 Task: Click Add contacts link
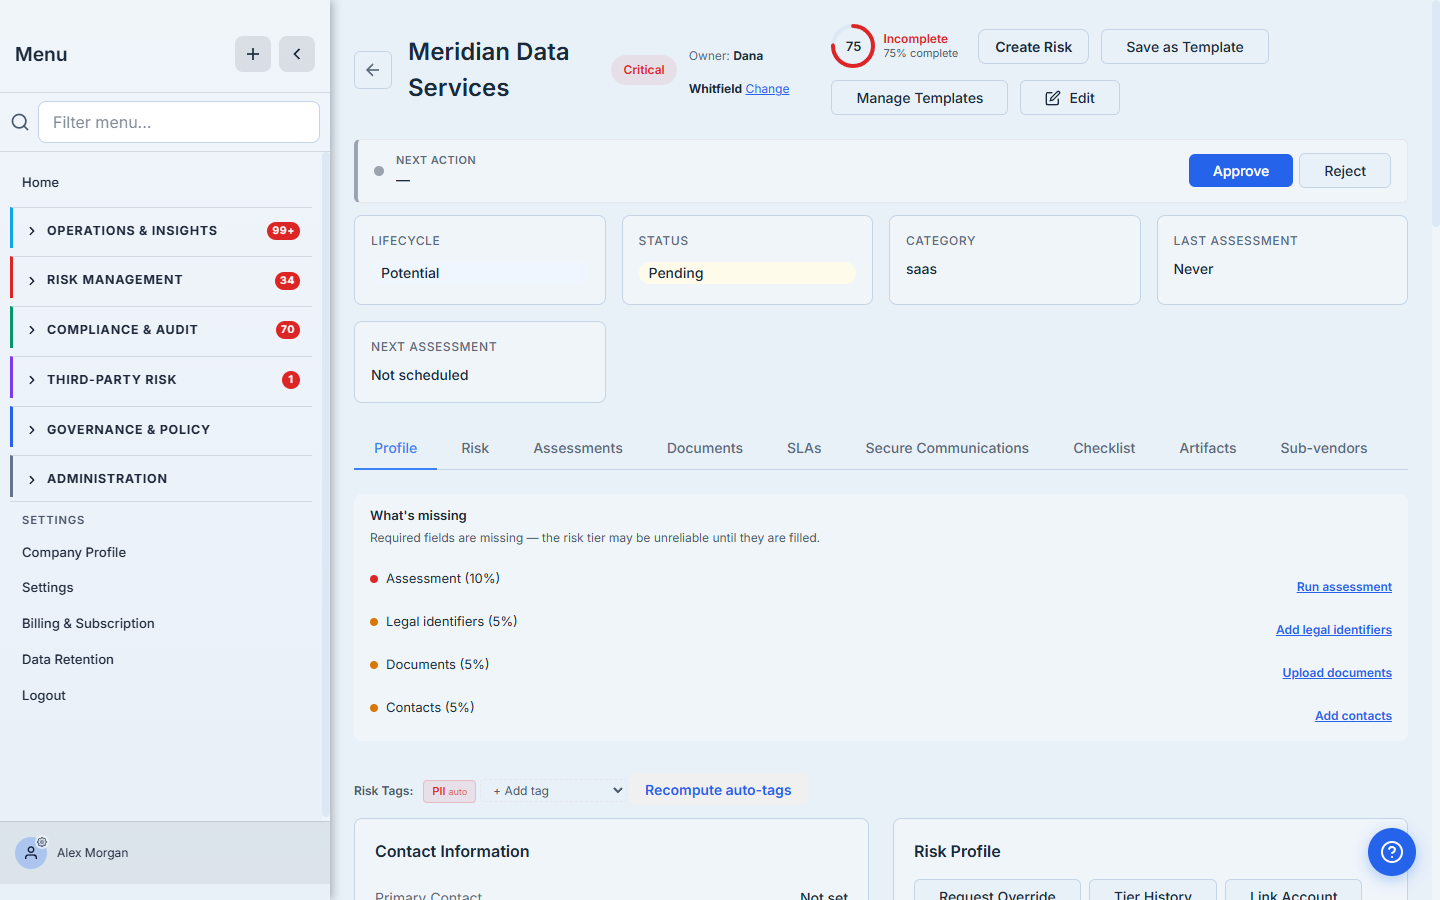[1353, 716]
